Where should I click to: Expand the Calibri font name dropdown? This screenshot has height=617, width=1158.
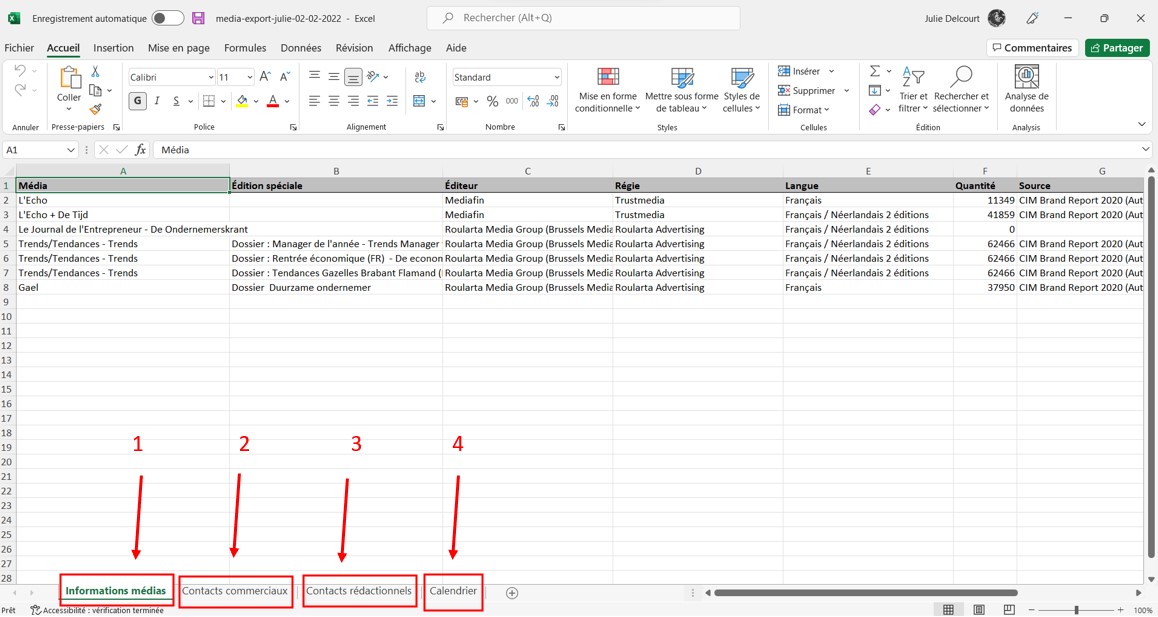pyautogui.click(x=211, y=77)
